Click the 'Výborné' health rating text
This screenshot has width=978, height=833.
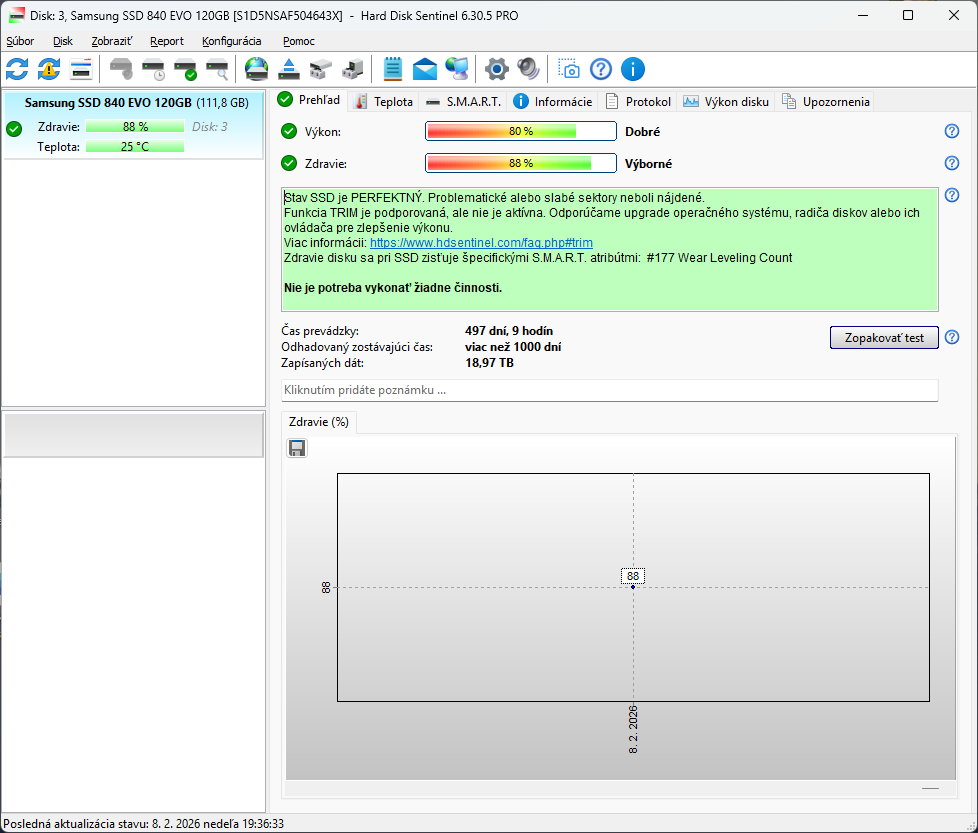649,164
